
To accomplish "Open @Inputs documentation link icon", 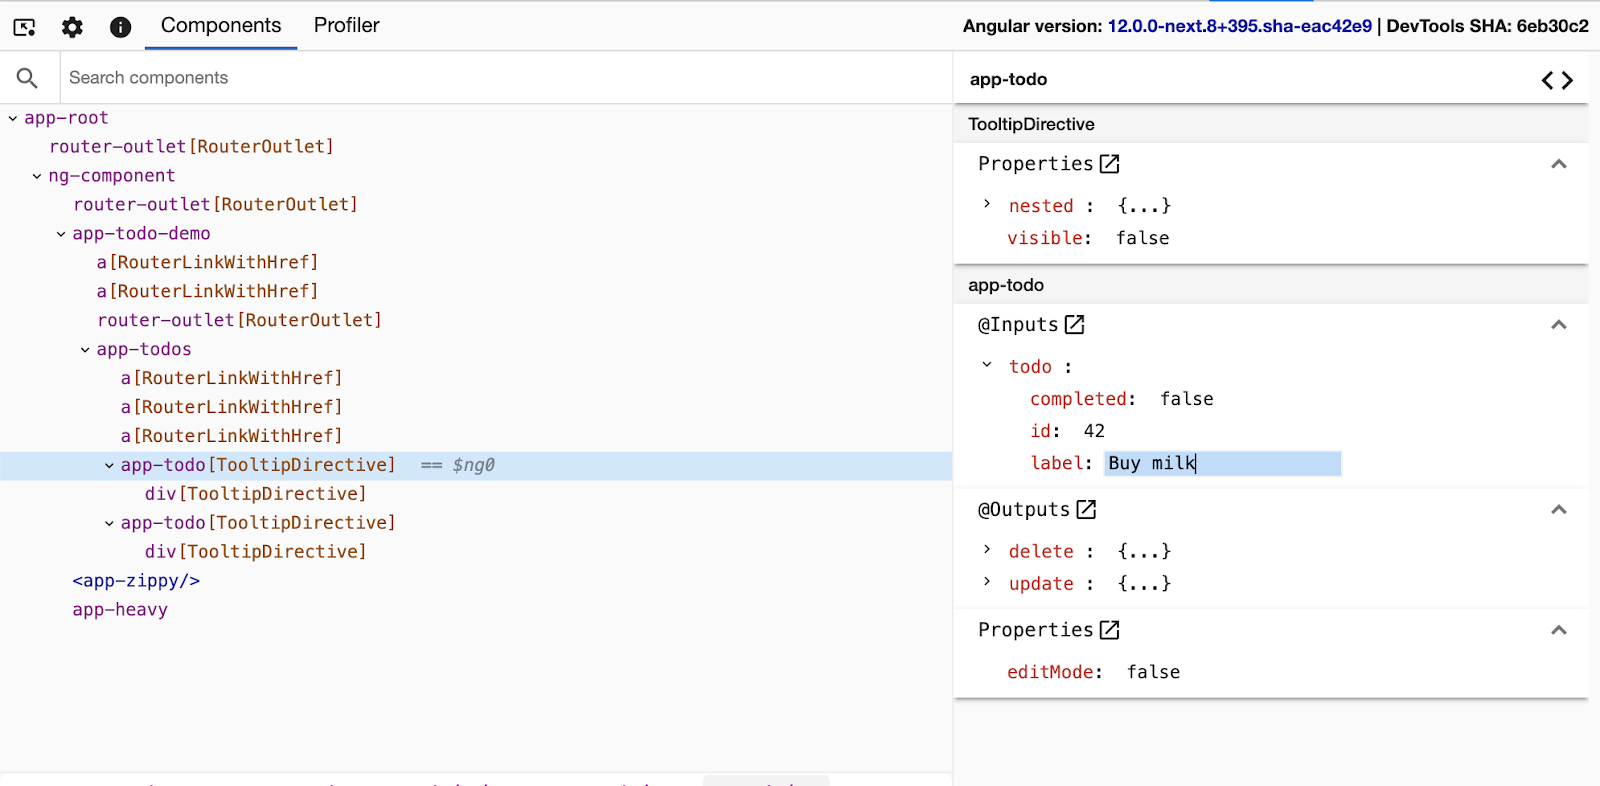I will tap(1074, 325).
